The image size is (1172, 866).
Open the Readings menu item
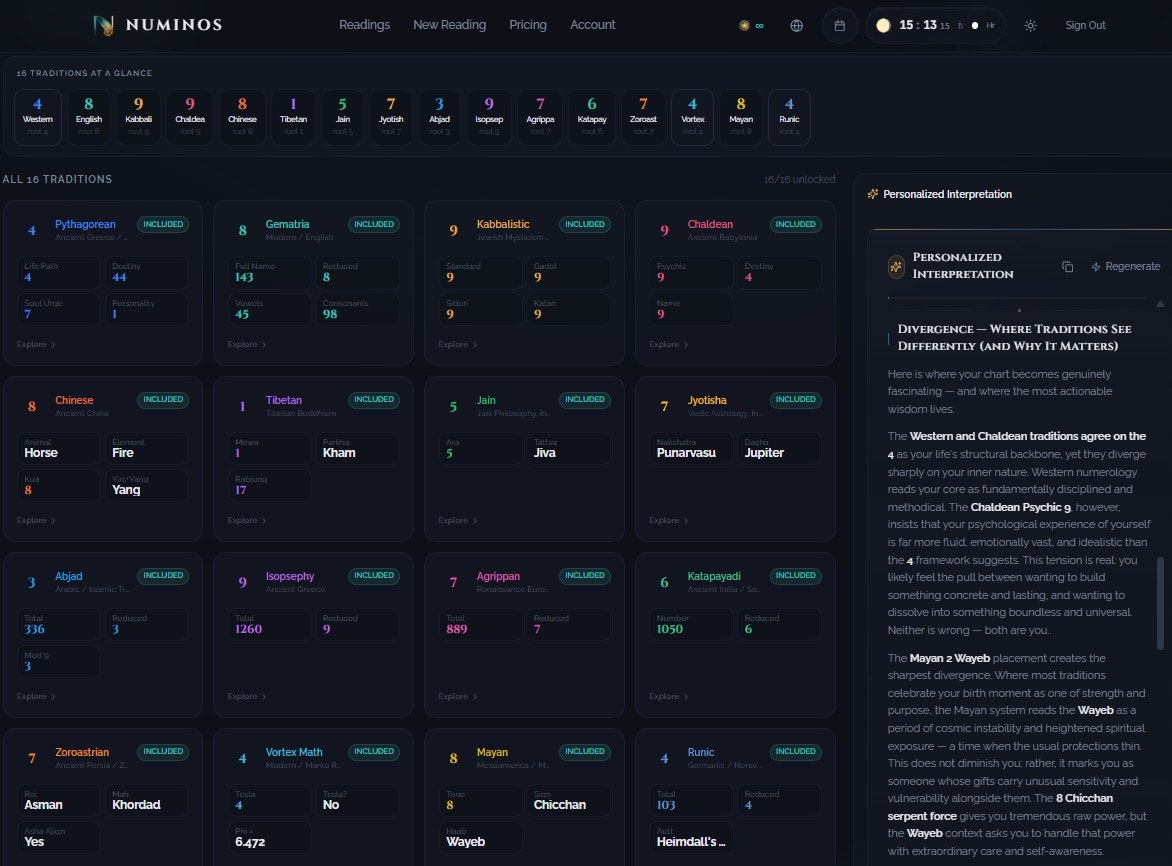365,25
